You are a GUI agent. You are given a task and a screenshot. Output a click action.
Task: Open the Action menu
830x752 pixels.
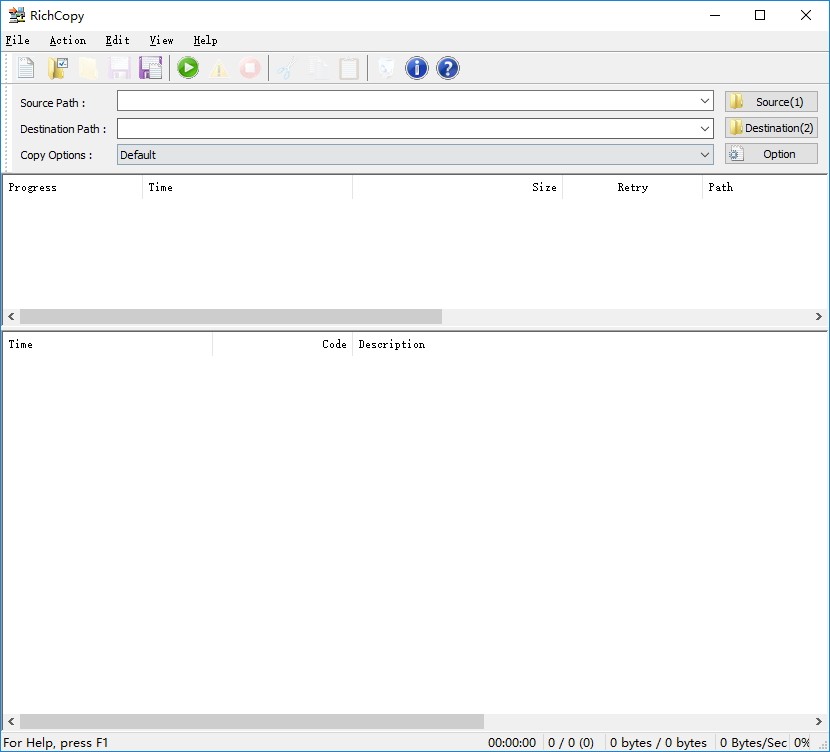68,40
